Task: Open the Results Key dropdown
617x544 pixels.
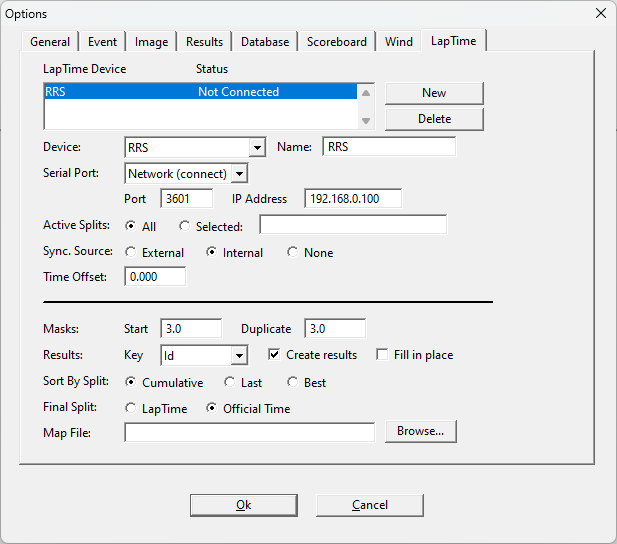Action: tap(239, 355)
